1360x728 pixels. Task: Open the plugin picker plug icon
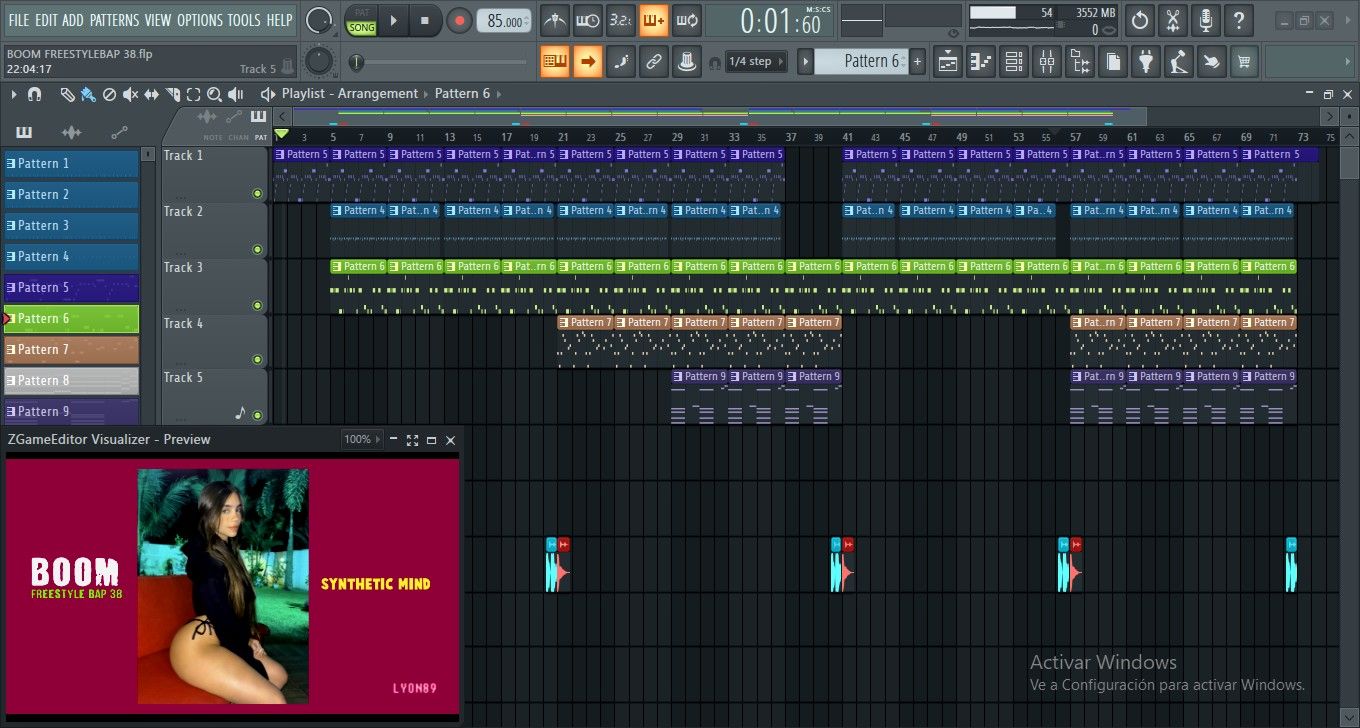tap(1145, 61)
